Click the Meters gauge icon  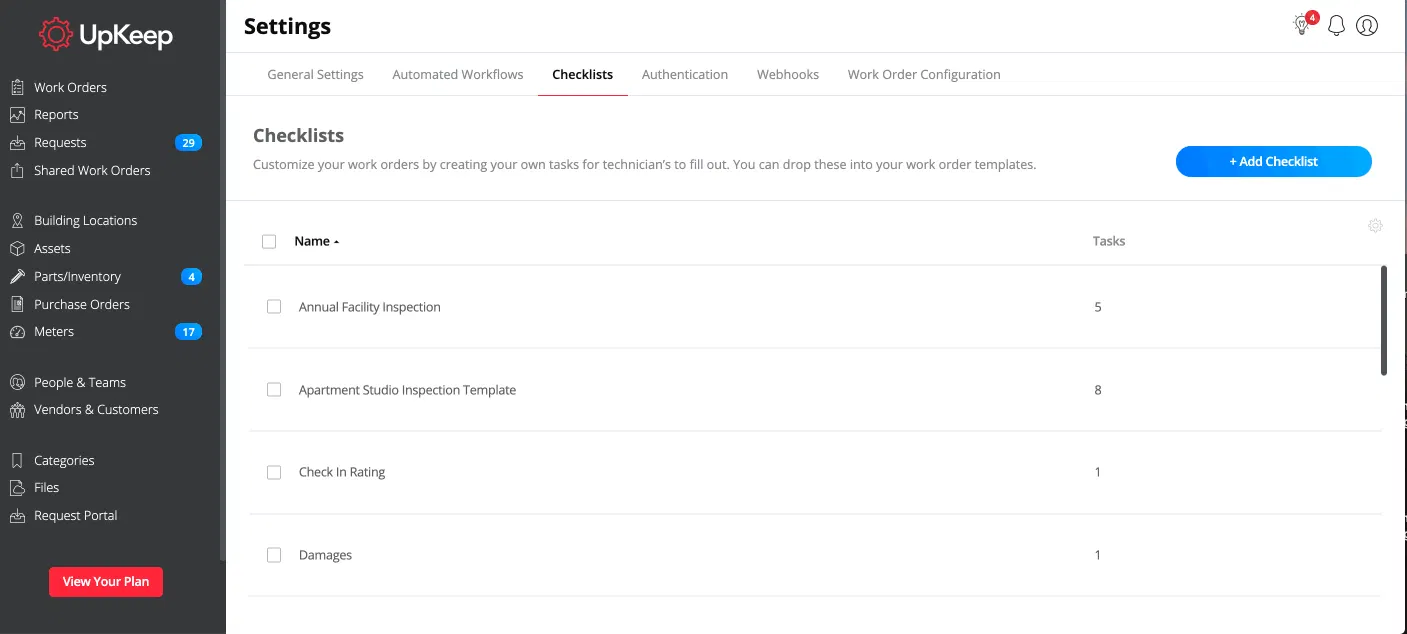pyautogui.click(x=17, y=332)
